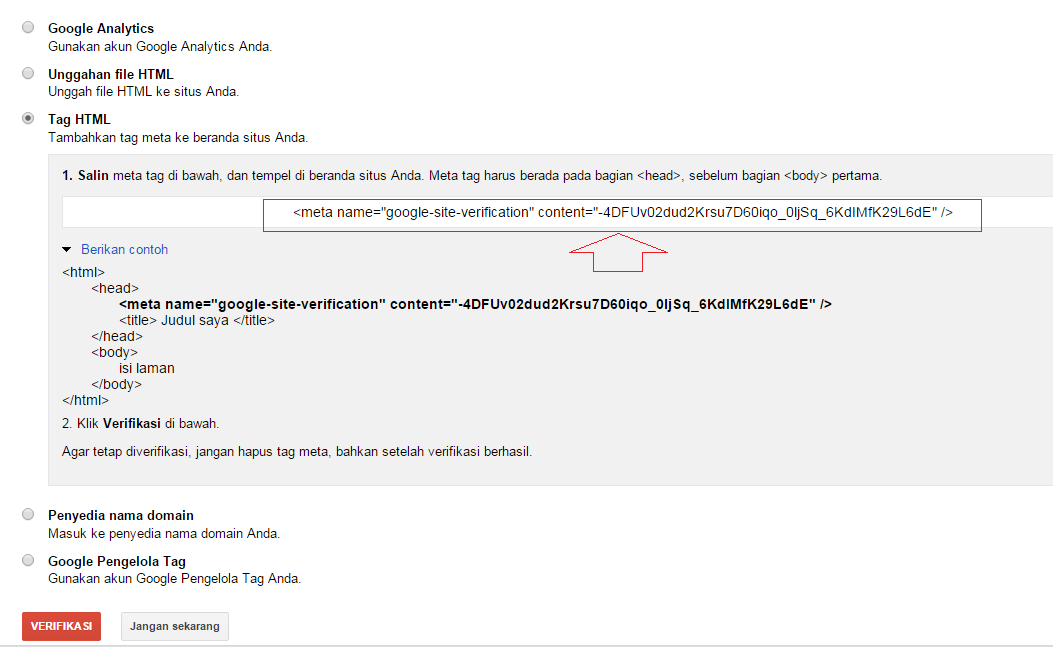Image resolution: width=1053 pixels, height=647 pixels.
Task: Click the red upward arrow annotation
Action: pos(619,253)
